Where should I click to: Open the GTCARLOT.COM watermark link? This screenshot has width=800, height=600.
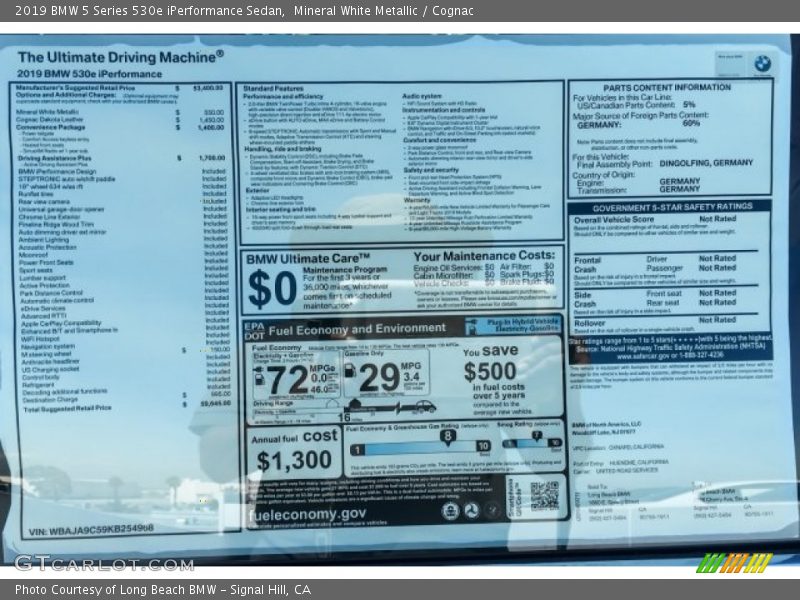pyautogui.click(x=103, y=563)
